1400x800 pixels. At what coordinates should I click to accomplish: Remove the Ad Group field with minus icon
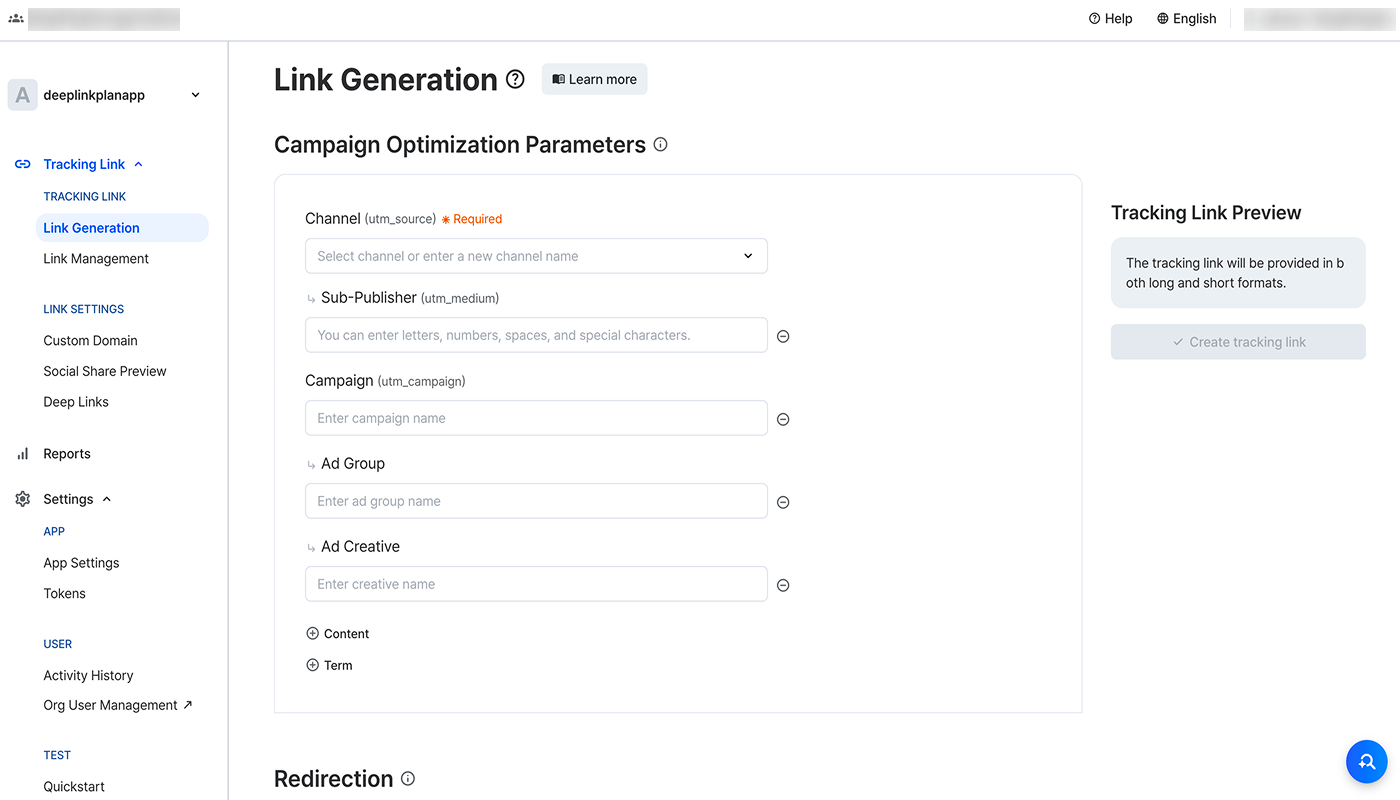coord(783,503)
